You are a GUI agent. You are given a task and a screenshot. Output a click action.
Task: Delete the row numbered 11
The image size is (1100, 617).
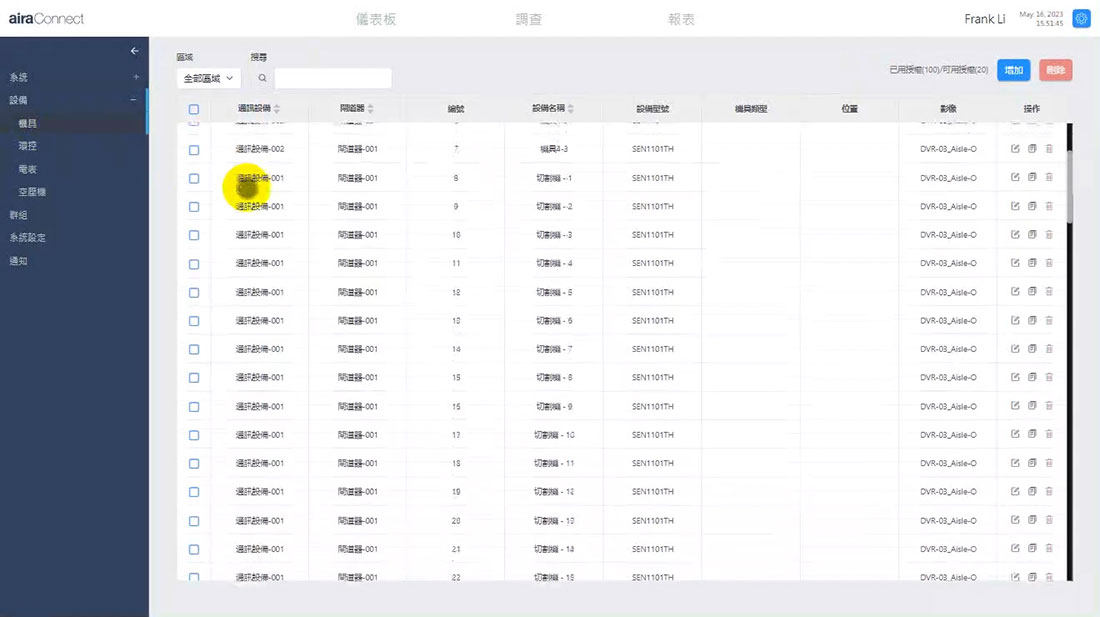pyautogui.click(x=1049, y=263)
